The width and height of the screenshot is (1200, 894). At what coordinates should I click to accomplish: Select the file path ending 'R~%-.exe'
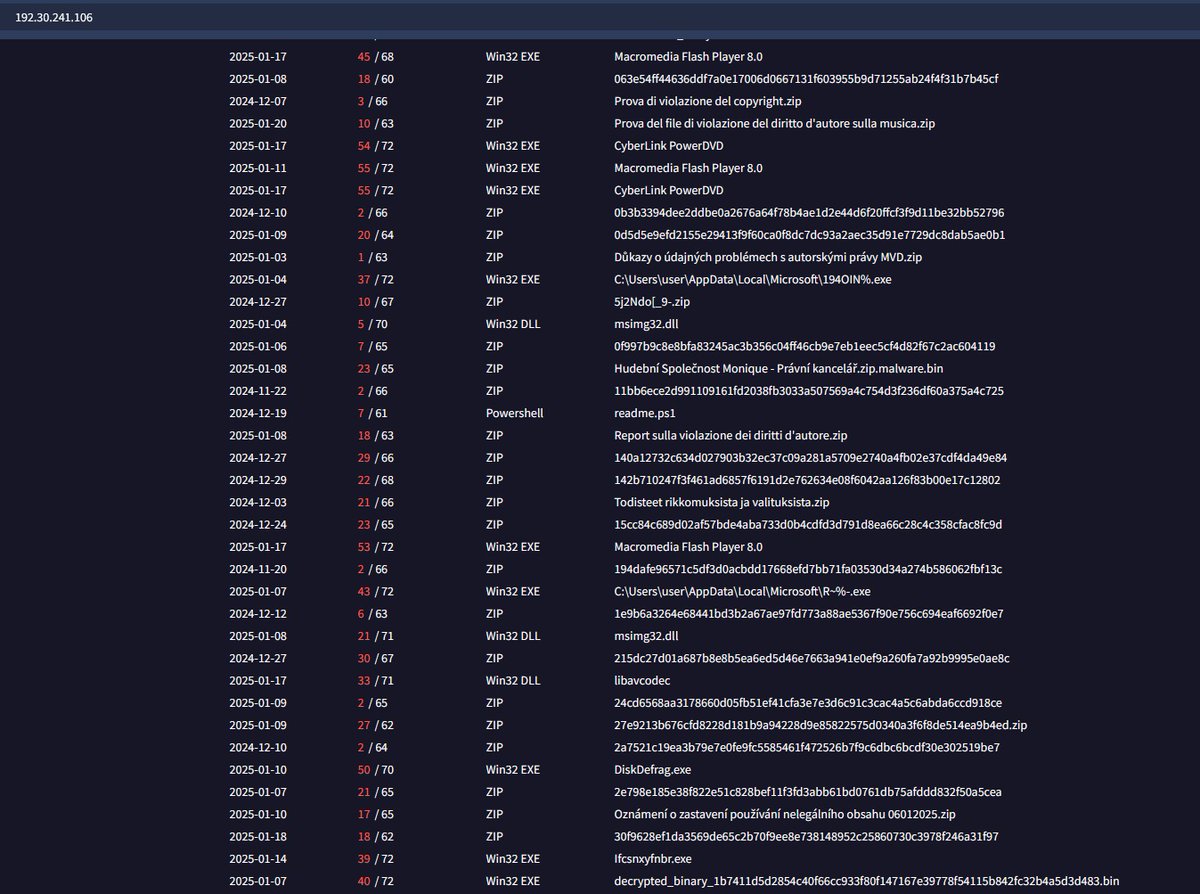coord(744,592)
